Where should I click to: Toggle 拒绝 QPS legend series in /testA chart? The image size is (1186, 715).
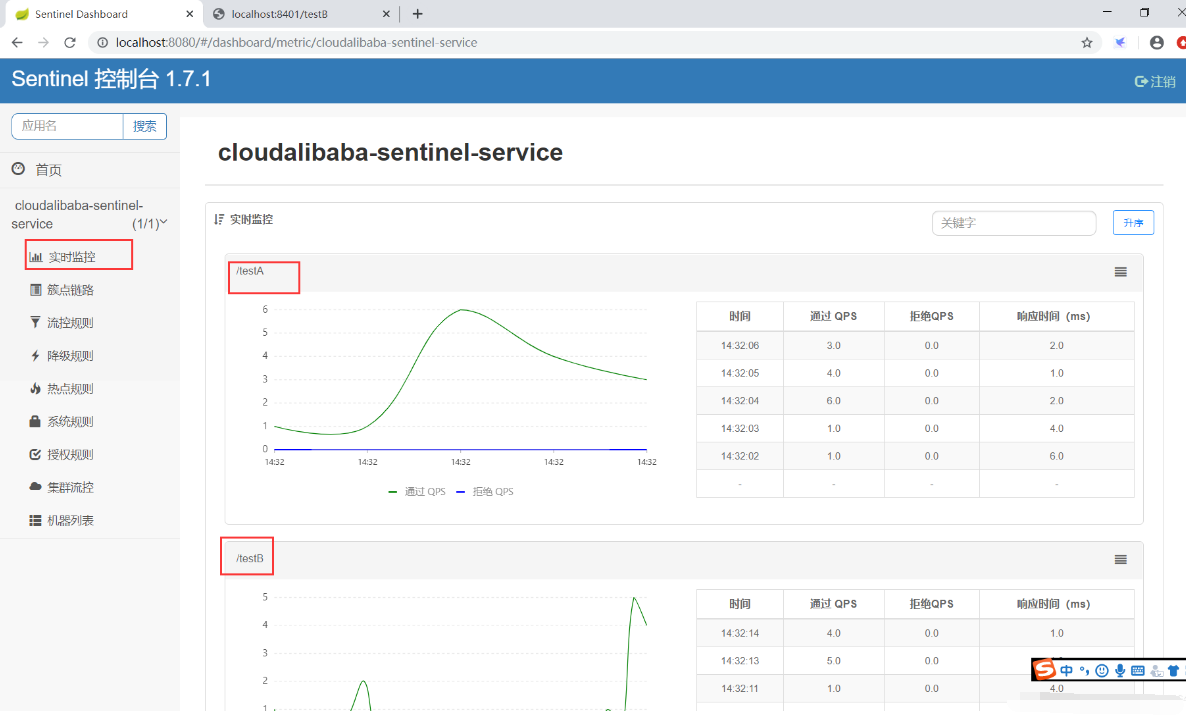pos(485,492)
